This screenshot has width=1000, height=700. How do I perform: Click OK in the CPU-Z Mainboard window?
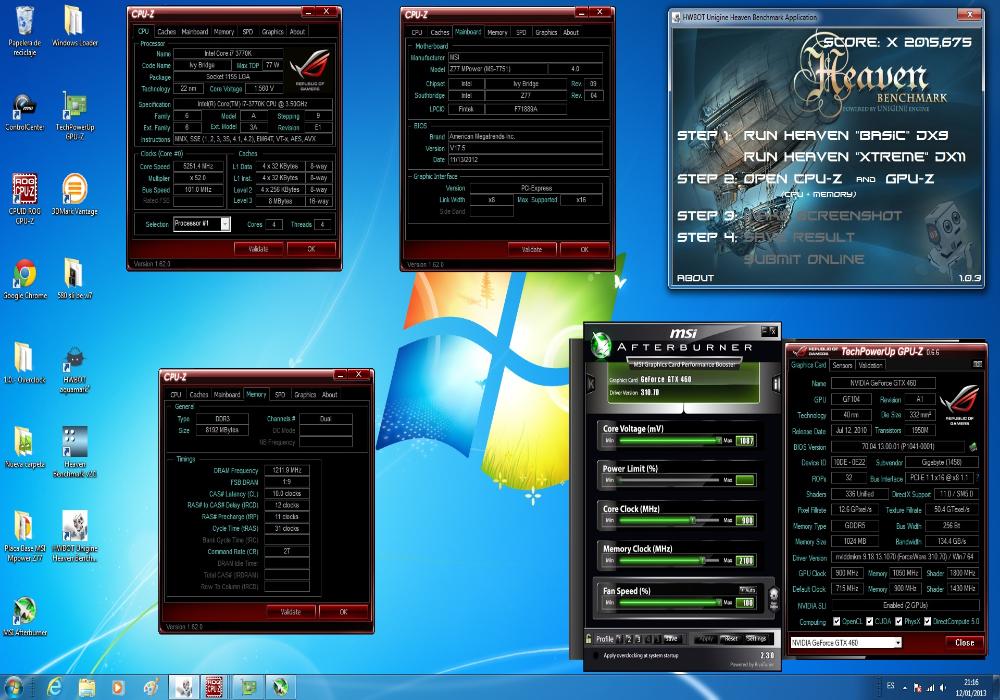(584, 249)
